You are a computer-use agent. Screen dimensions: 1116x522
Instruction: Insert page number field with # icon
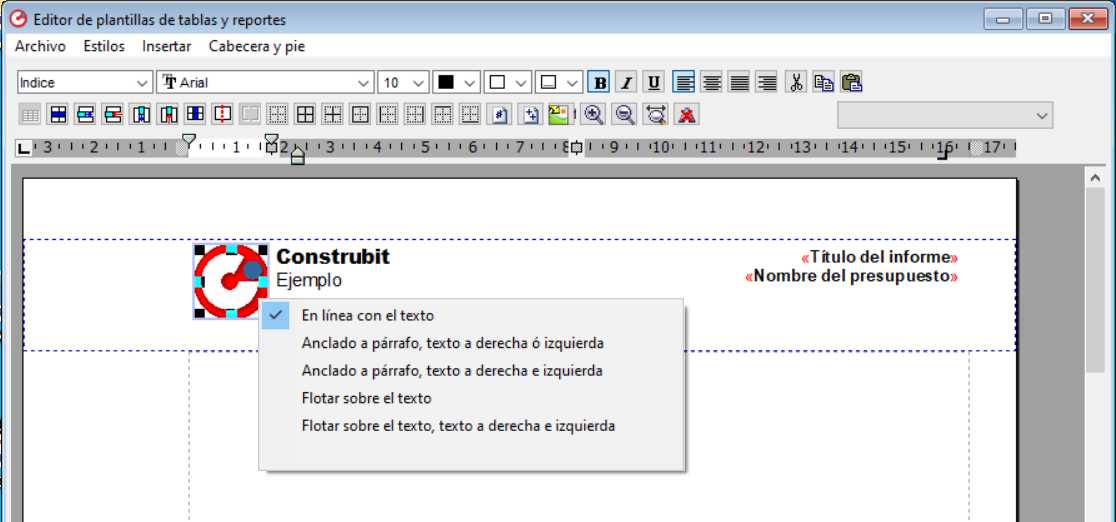click(x=500, y=114)
